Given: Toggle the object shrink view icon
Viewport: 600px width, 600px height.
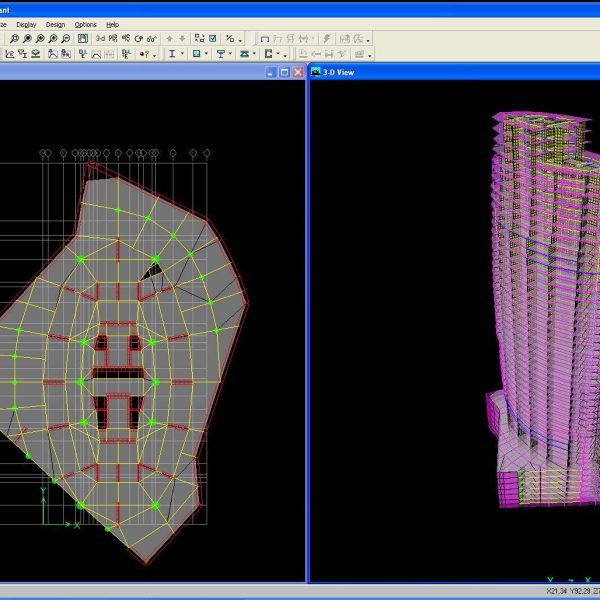Looking at the screenshot, I should point(199,38).
